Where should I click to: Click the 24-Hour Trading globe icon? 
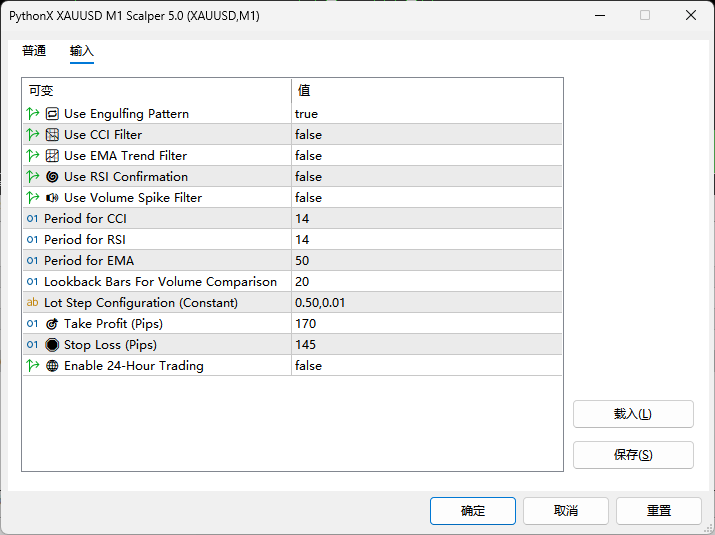(52, 366)
